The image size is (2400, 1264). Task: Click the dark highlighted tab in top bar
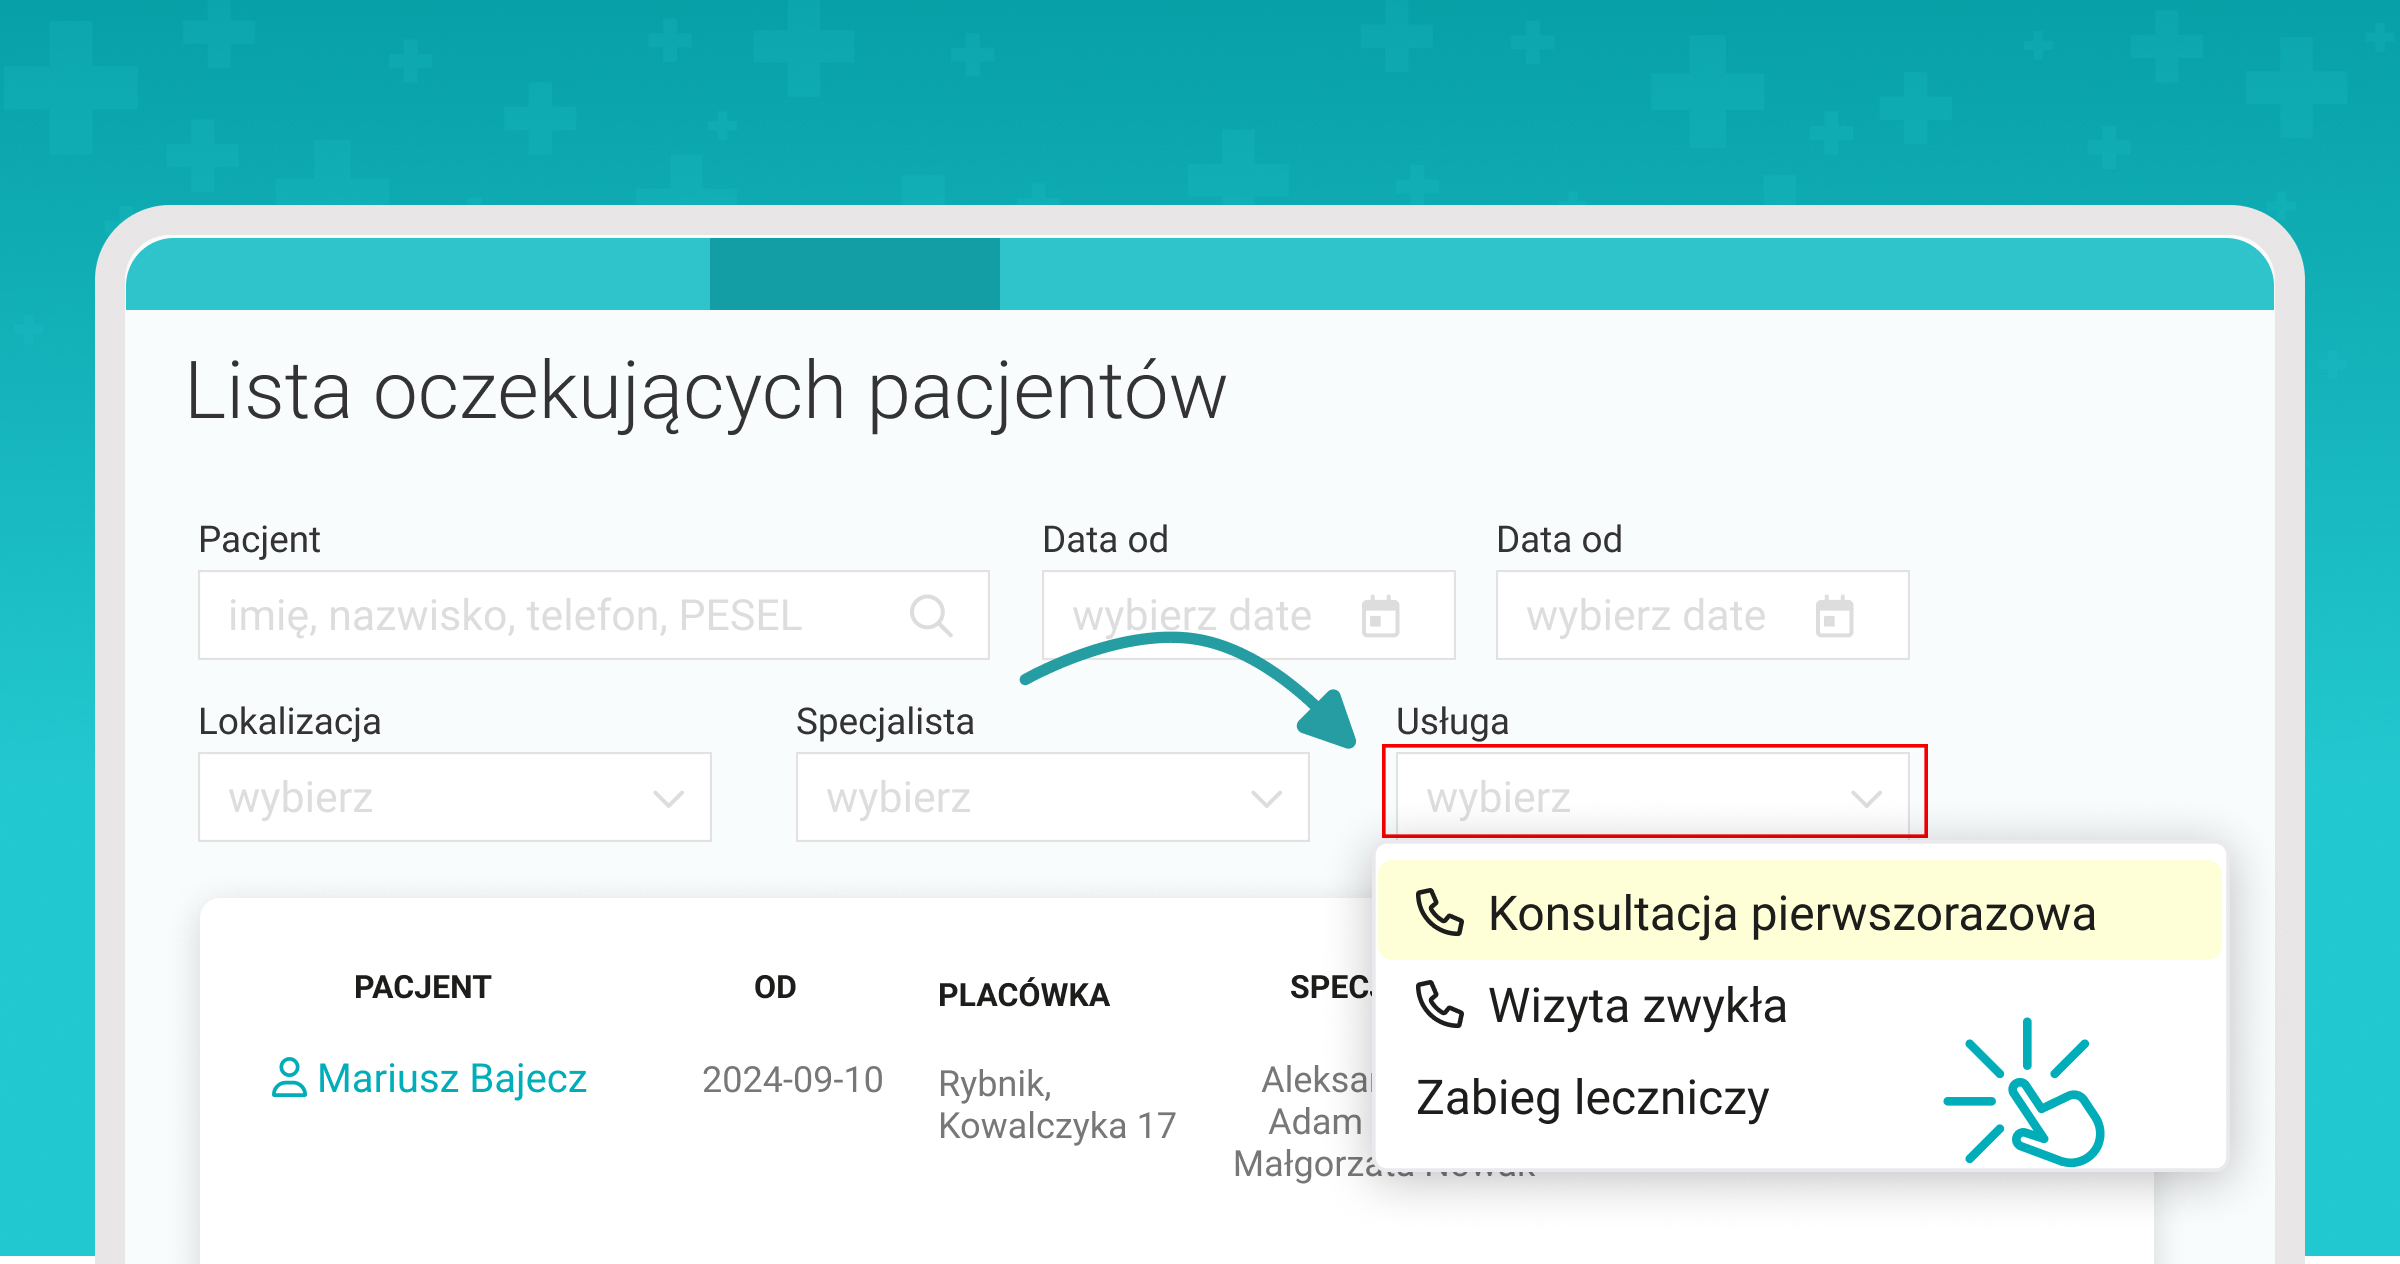(855, 274)
